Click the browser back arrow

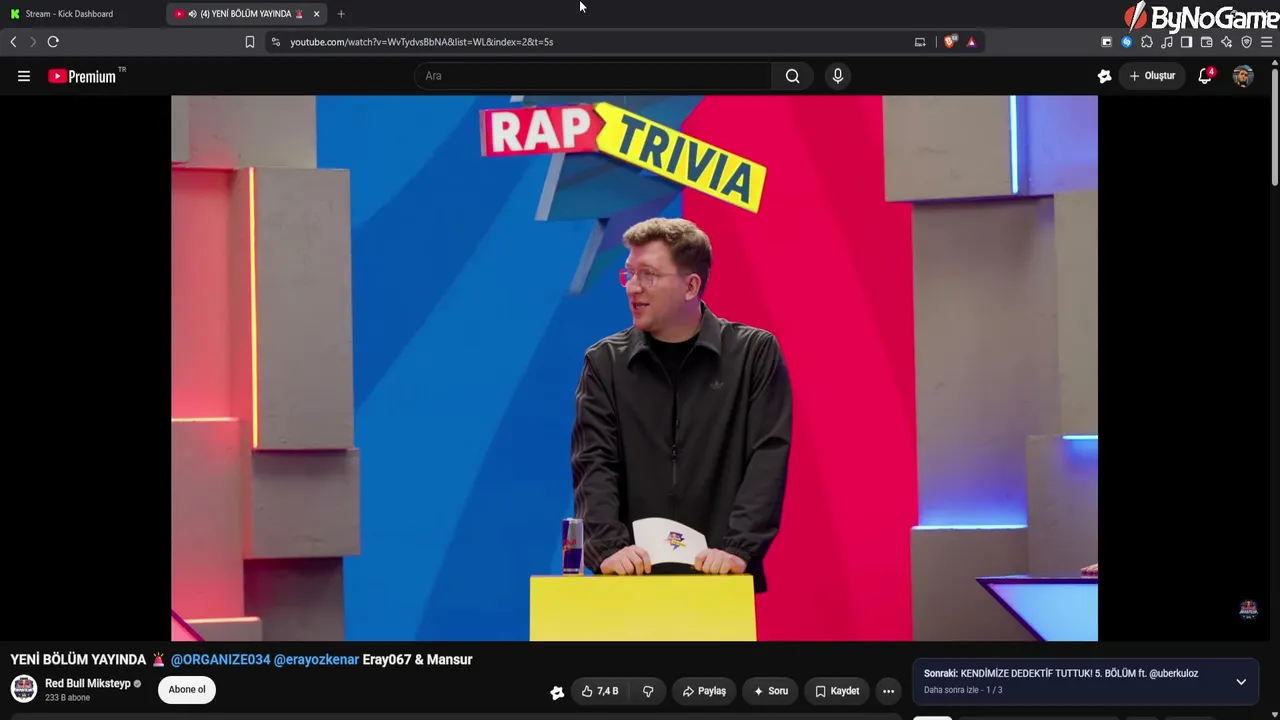pos(13,42)
